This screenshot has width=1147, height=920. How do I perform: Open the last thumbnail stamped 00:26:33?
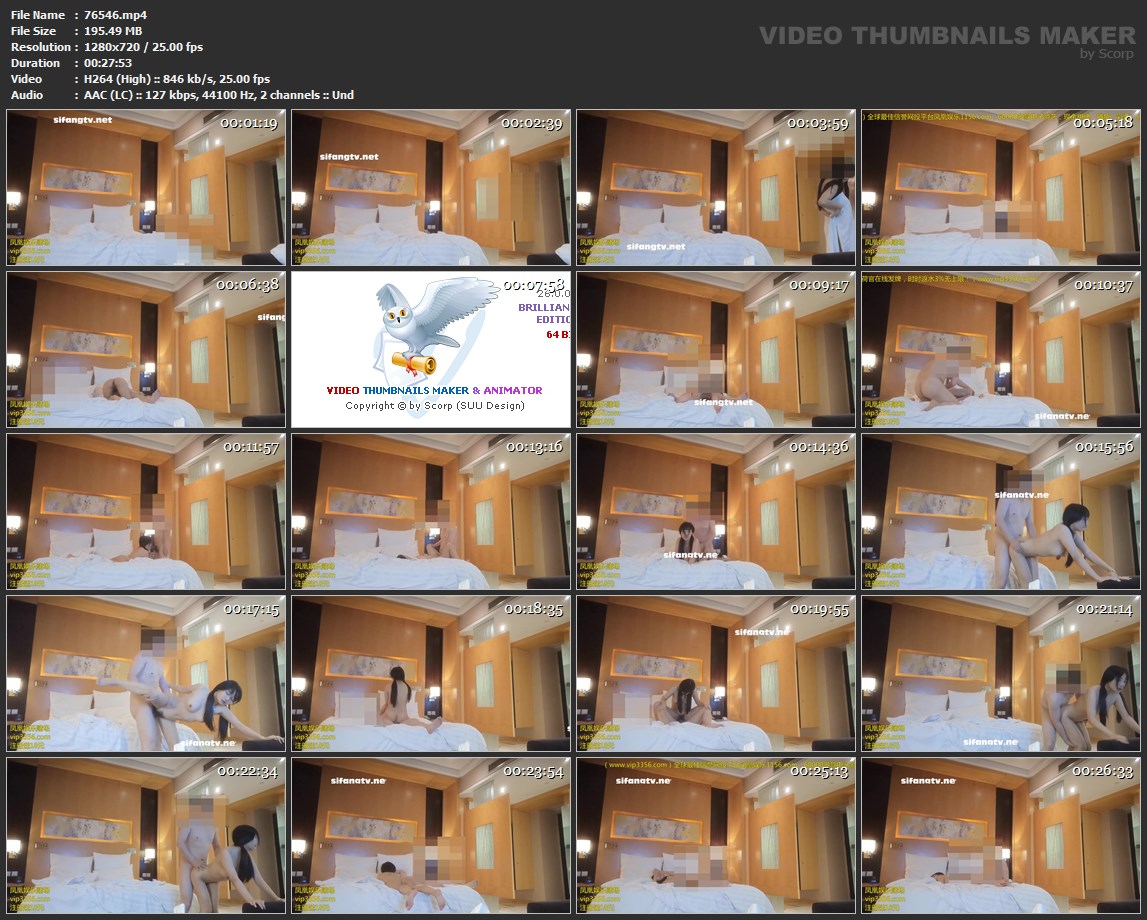pyautogui.click(x=1001, y=835)
